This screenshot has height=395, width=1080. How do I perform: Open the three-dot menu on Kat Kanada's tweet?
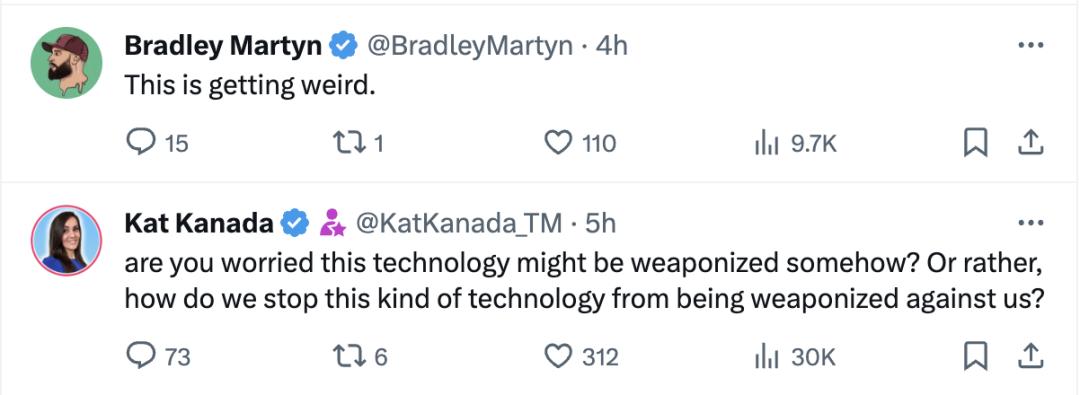tap(1030, 223)
